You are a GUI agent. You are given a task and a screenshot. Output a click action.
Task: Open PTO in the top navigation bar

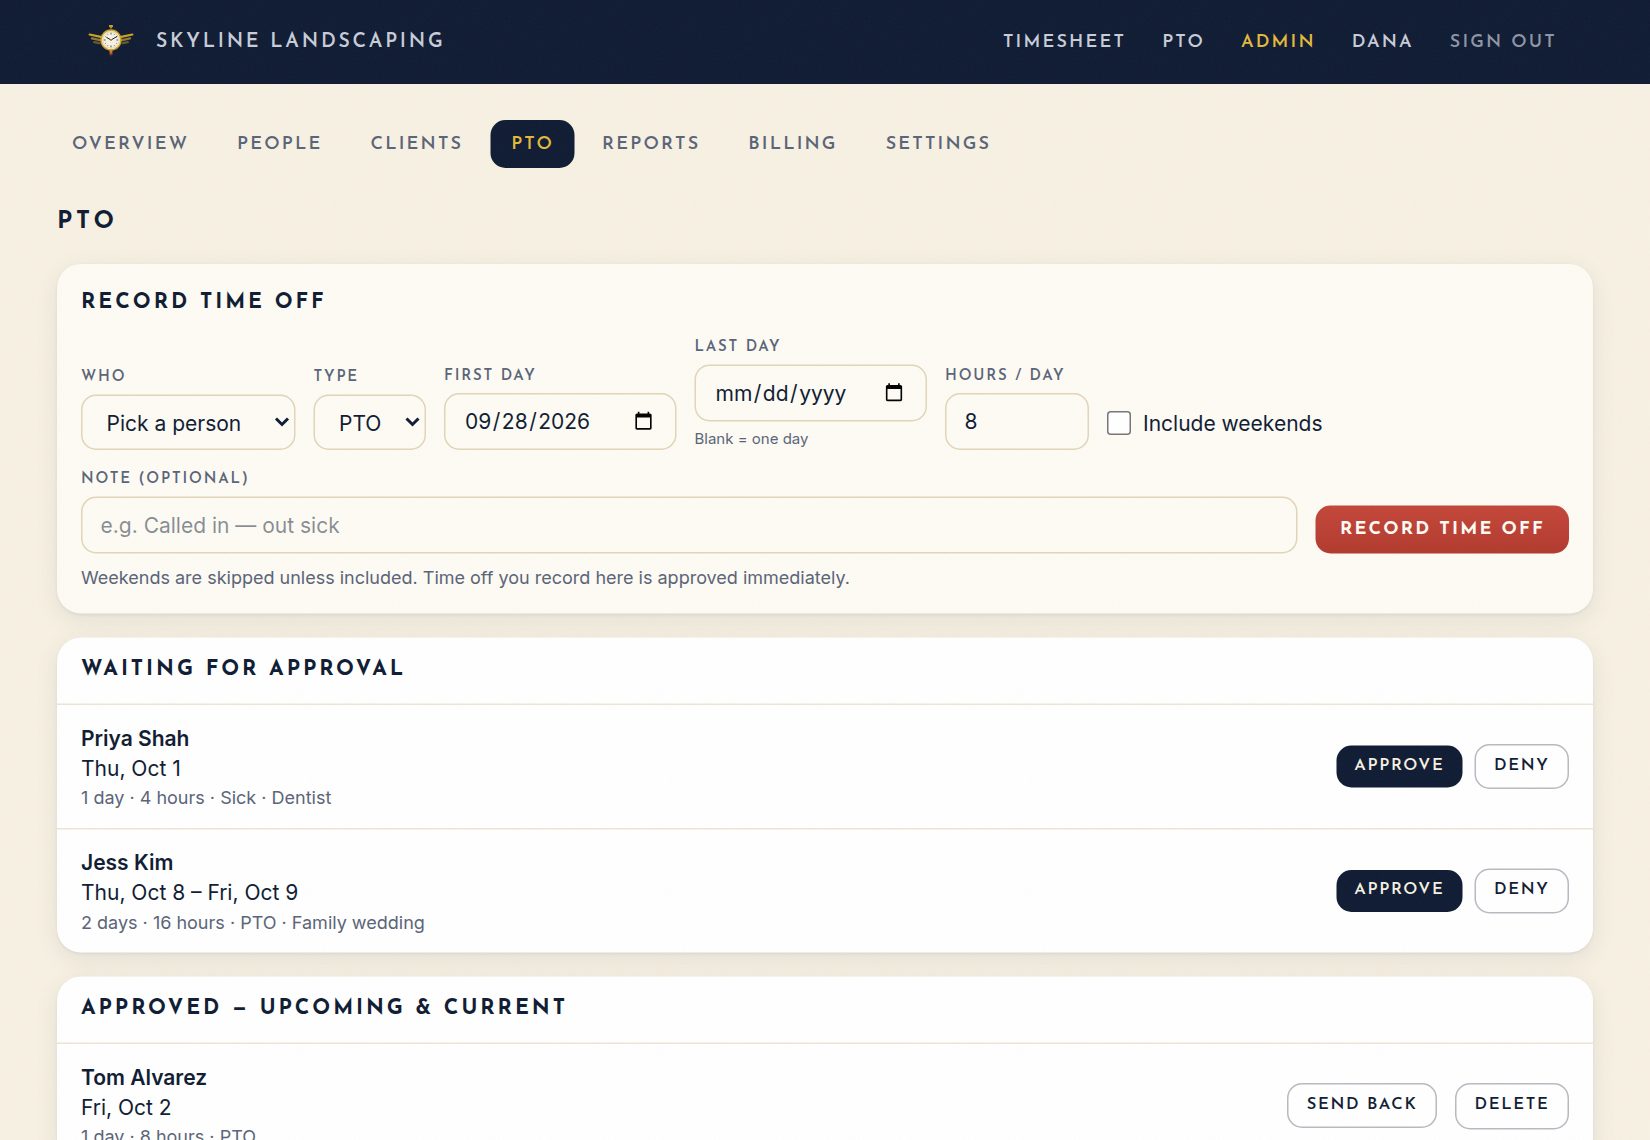[1183, 41]
